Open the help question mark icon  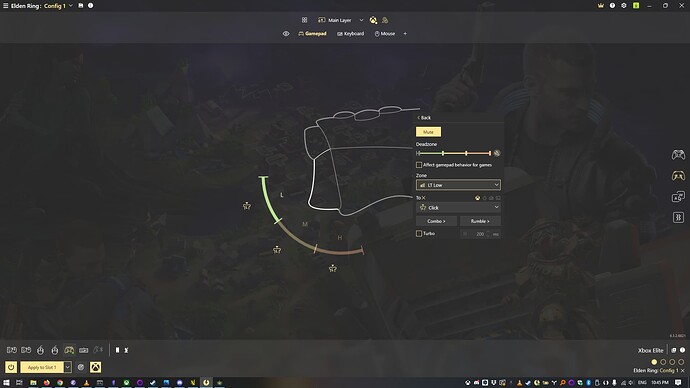point(612,6)
